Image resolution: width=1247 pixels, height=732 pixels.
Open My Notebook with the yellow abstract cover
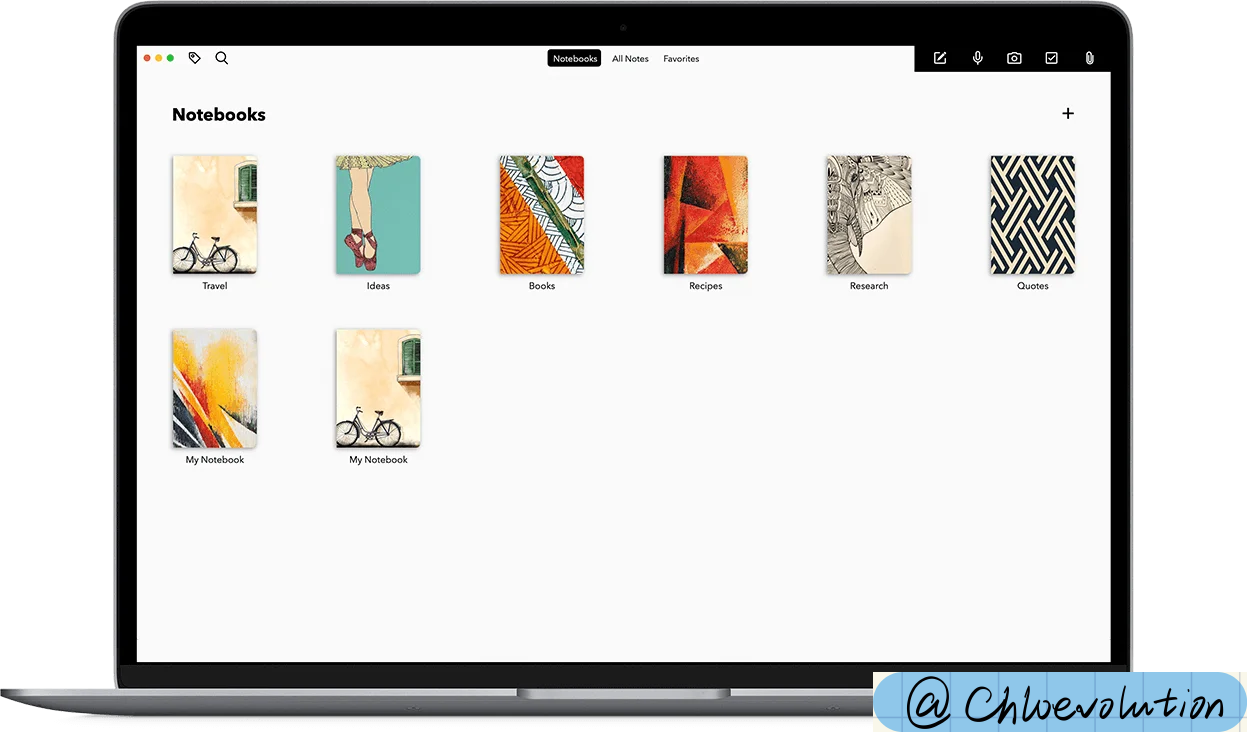coord(215,388)
